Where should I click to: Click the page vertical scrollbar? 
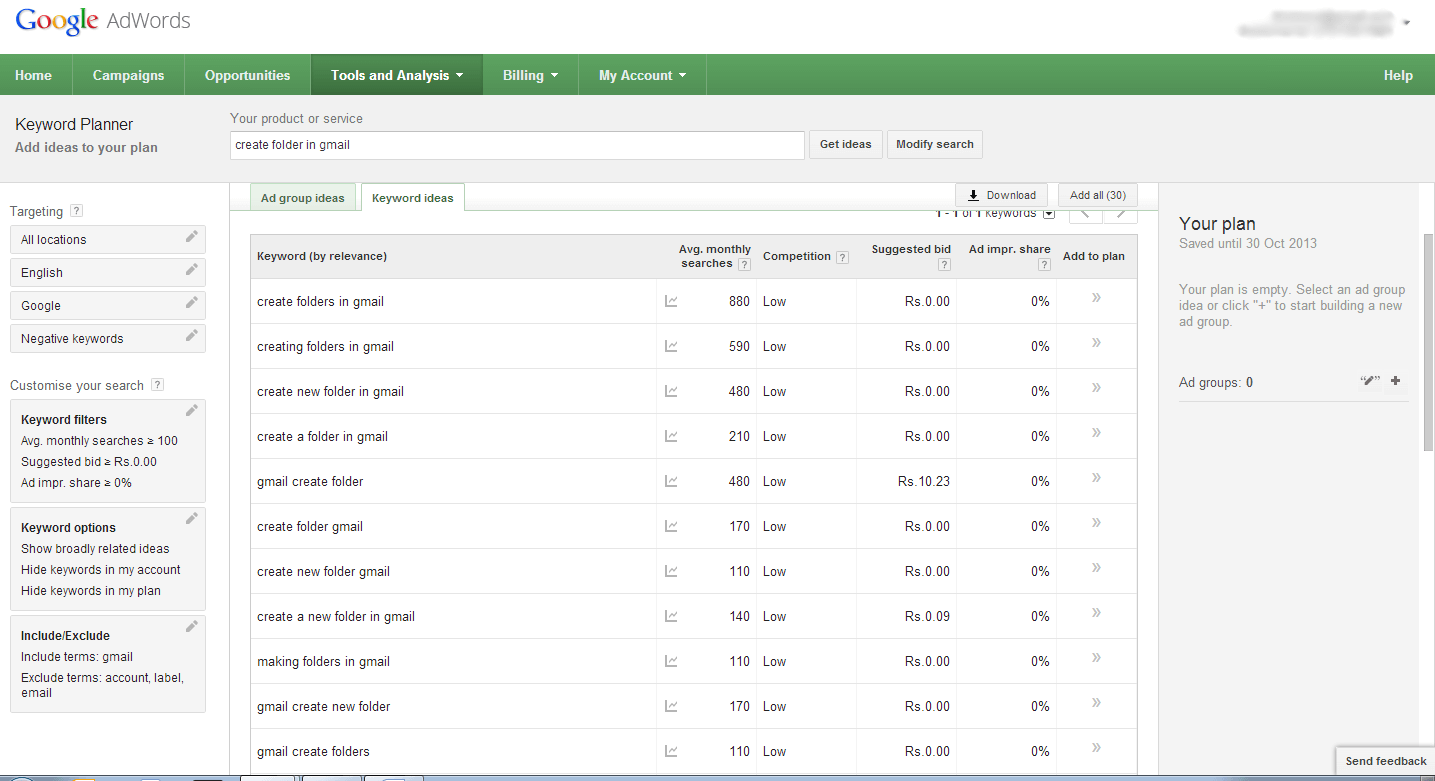tap(1428, 340)
